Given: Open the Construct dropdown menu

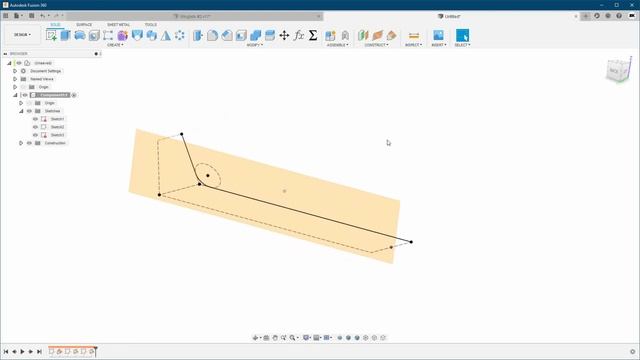Looking at the screenshot, I should [x=376, y=45].
